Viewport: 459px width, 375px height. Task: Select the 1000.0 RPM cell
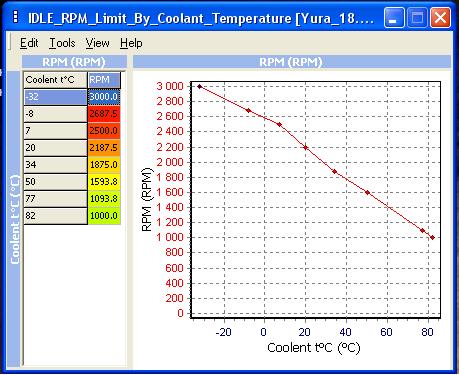104,216
